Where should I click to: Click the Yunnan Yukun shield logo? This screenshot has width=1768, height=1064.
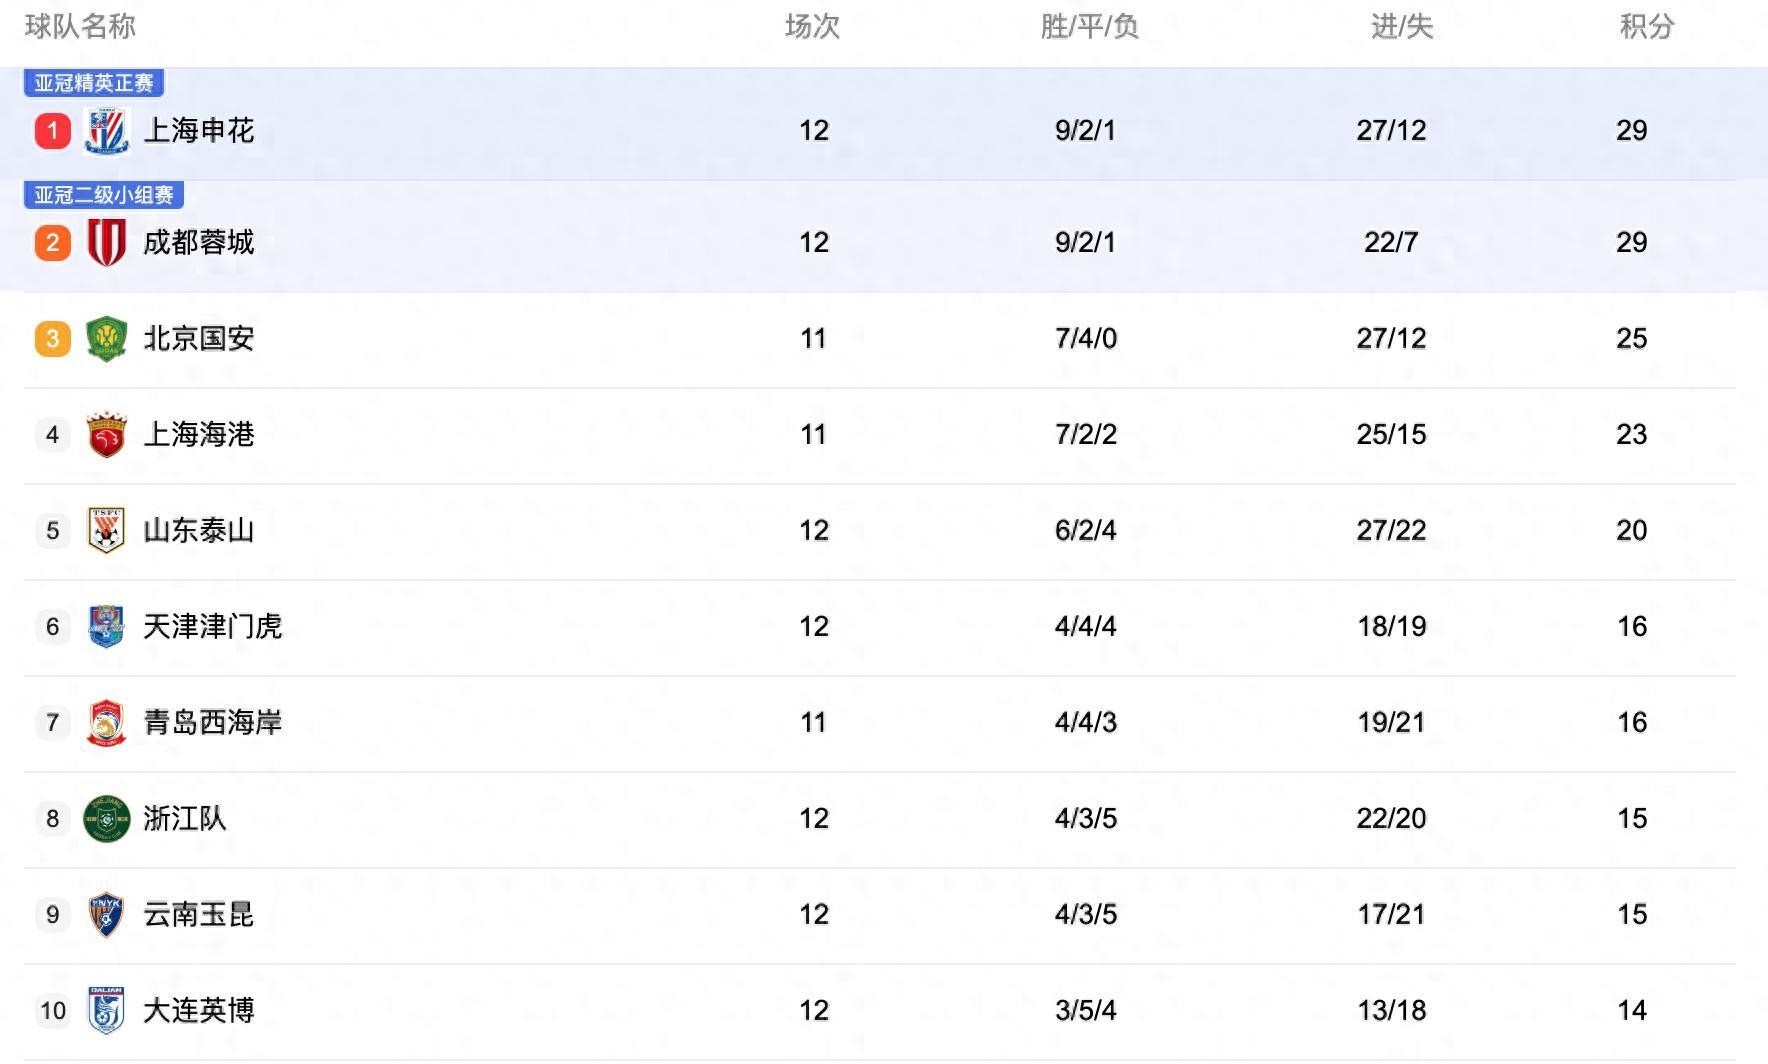pos(106,915)
